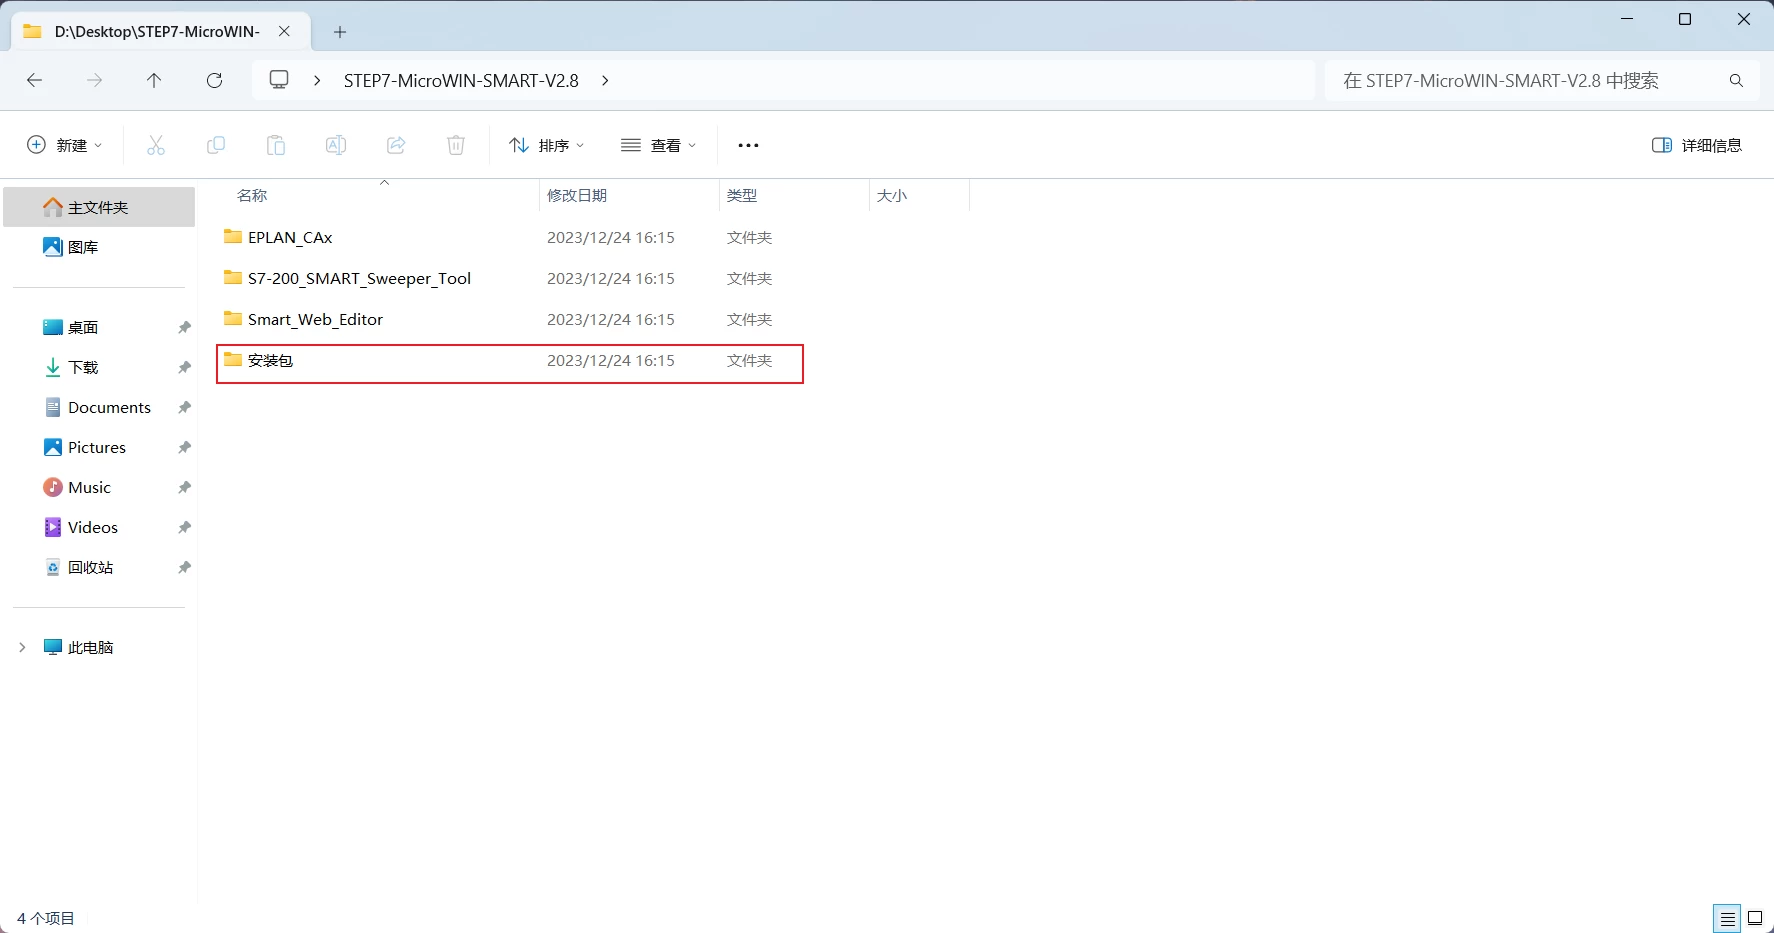
Task: Open the 查看 view dropdown
Action: [658, 145]
